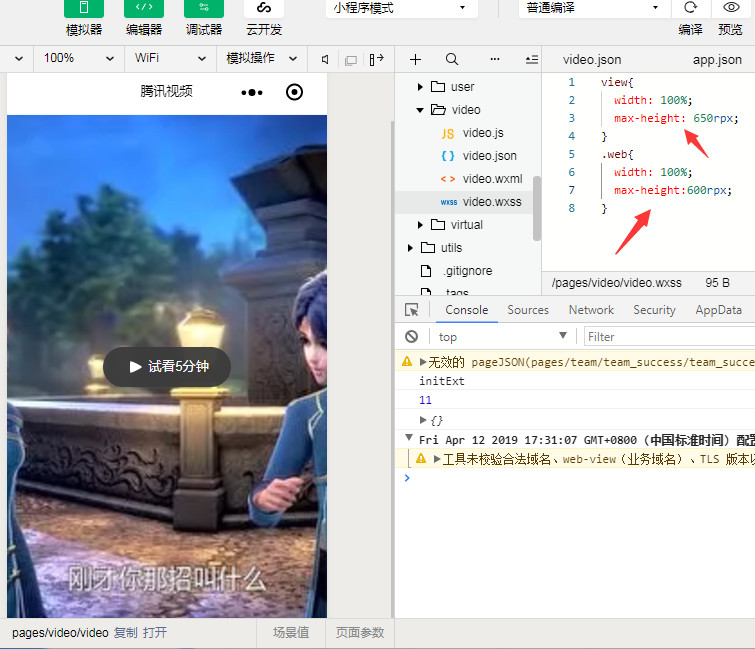Click line 7 max-height:600rpx code
This screenshot has height=649, width=755.
pyautogui.click(x=673, y=191)
